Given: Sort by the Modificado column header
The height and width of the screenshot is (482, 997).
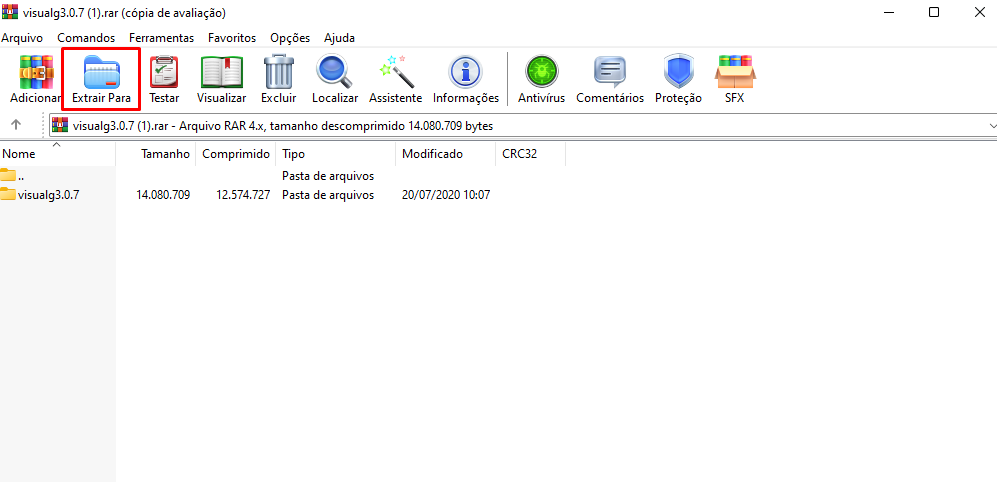Looking at the screenshot, I should [x=446, y=154].
